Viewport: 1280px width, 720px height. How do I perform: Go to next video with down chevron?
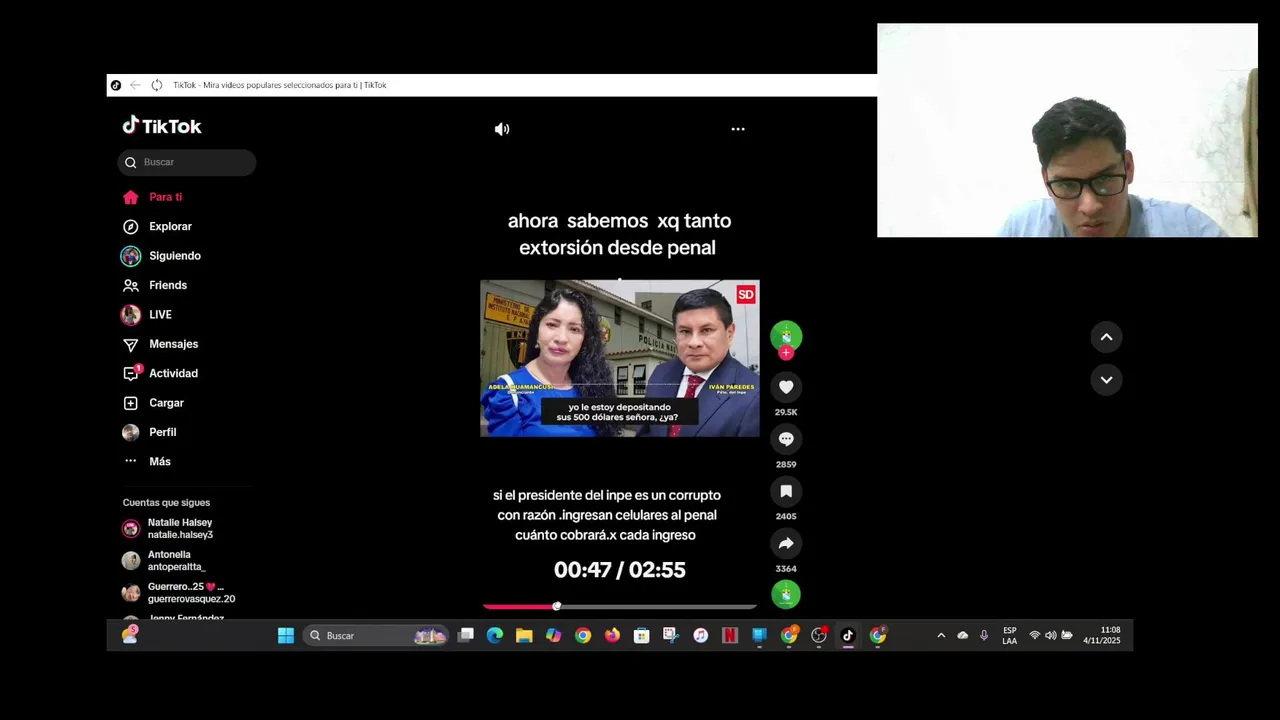pyautogui.click(x=1106, y=380)
